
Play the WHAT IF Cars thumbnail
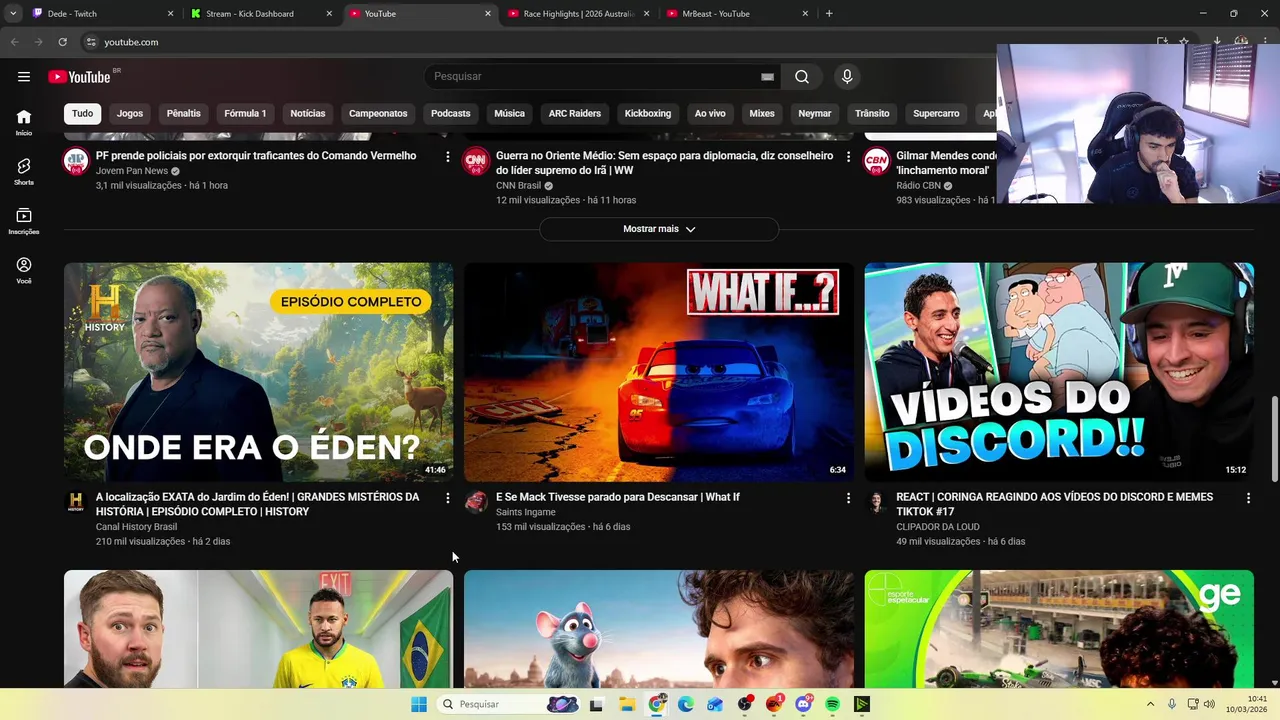click(659, 372)
